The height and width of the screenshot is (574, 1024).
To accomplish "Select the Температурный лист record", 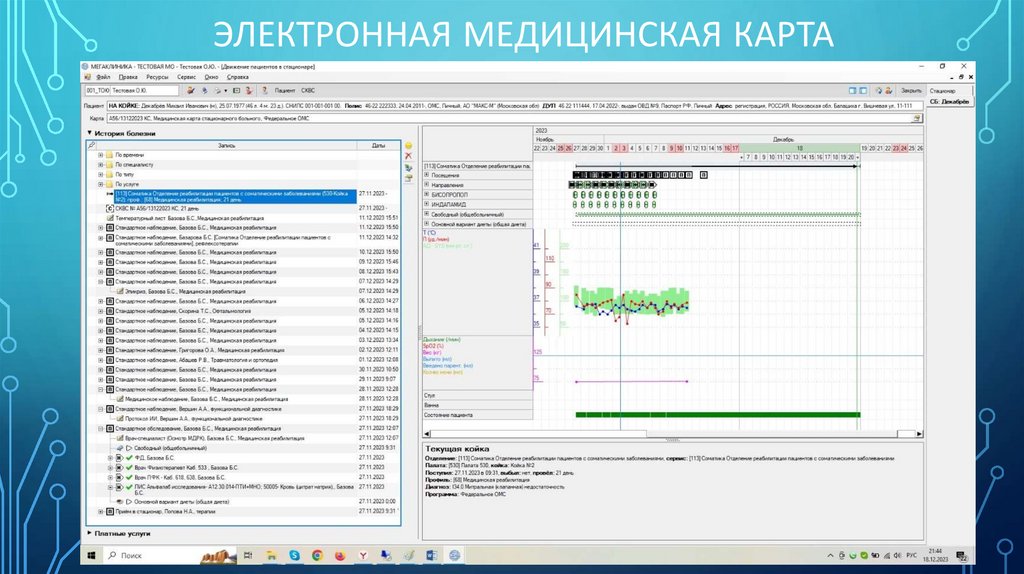I will [180, 217].
